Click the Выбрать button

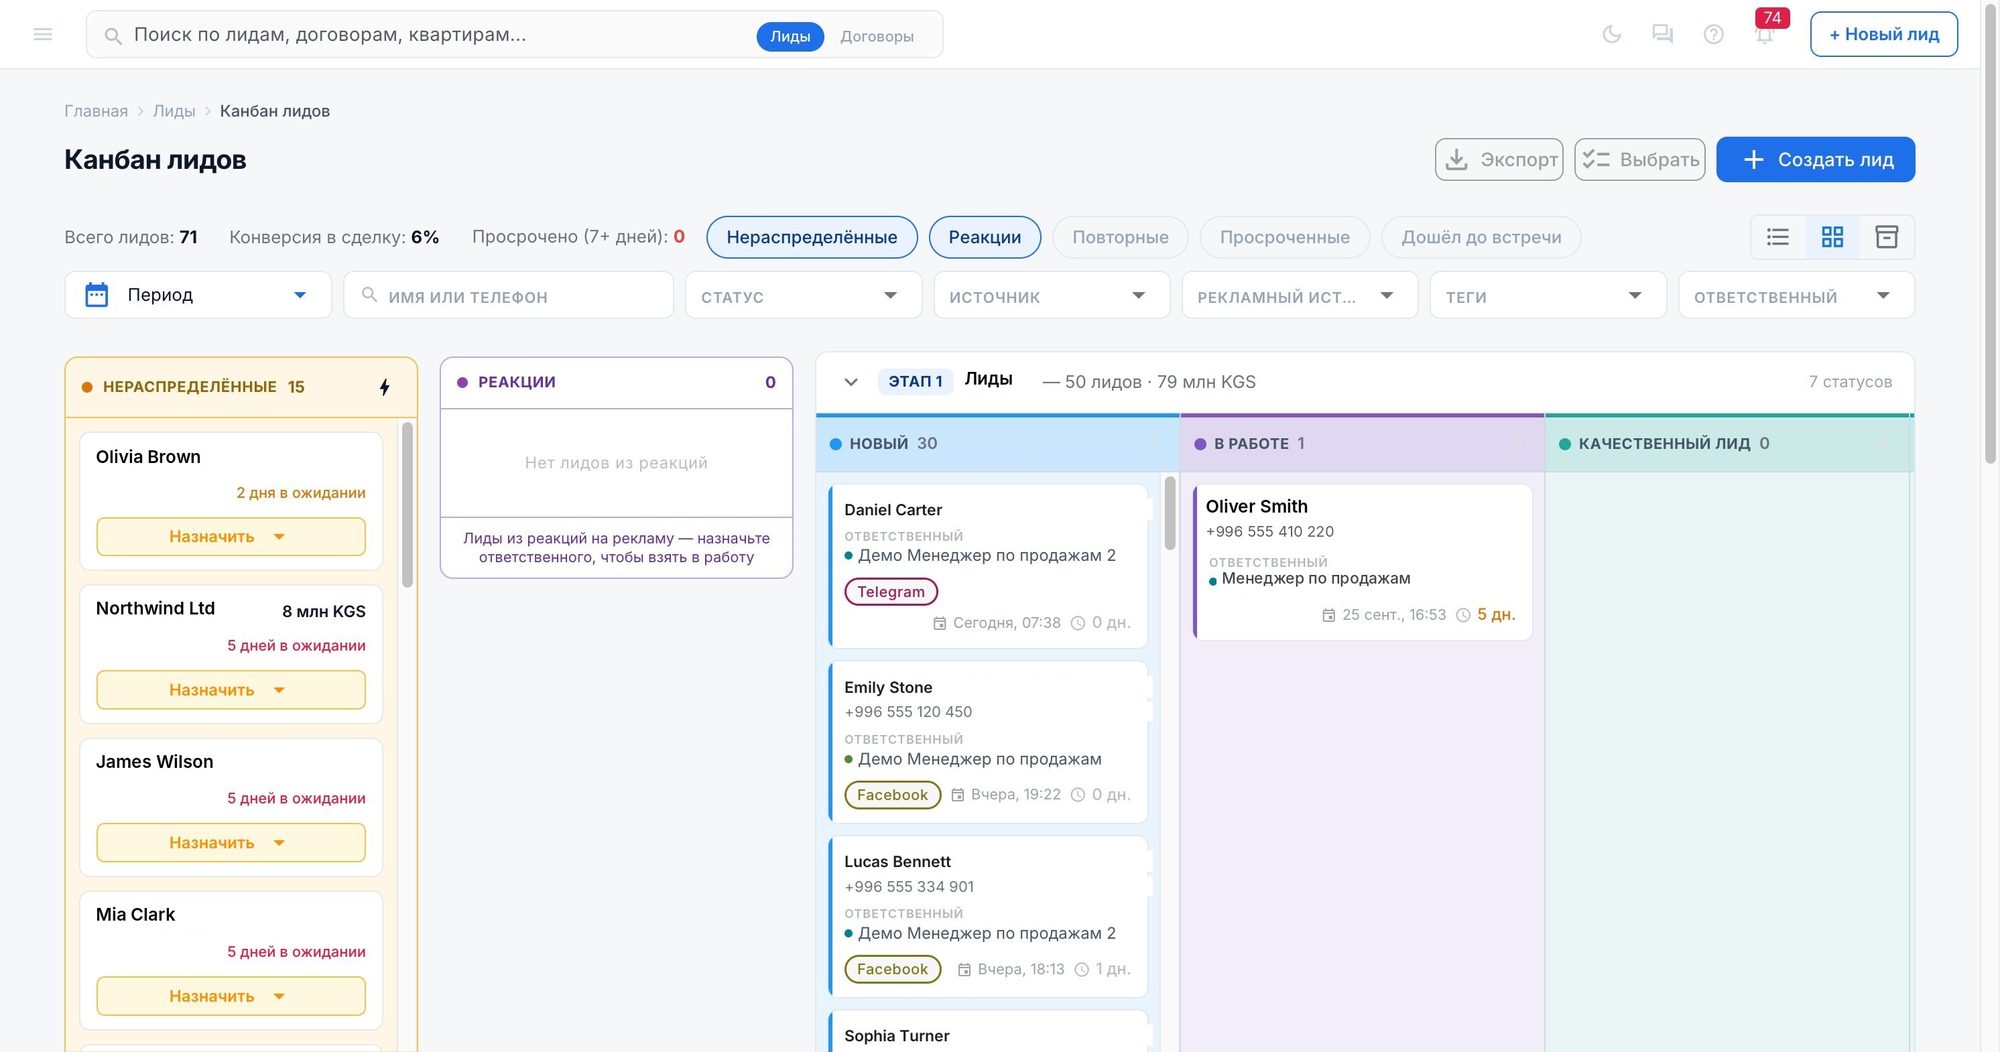pyautogui.click(x=1640, y=160)
